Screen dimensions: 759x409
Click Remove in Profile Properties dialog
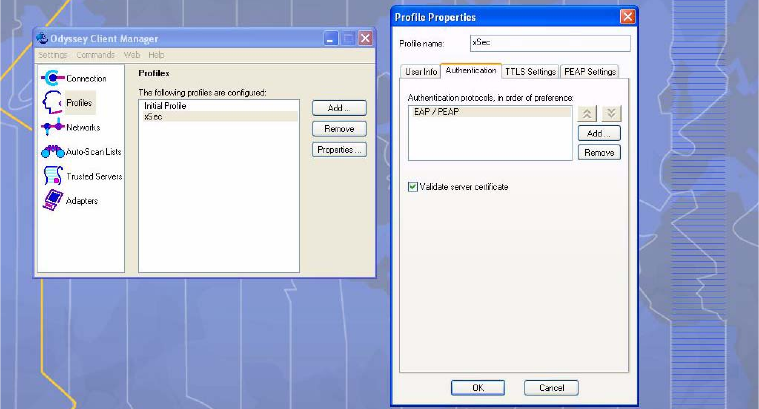599,152
